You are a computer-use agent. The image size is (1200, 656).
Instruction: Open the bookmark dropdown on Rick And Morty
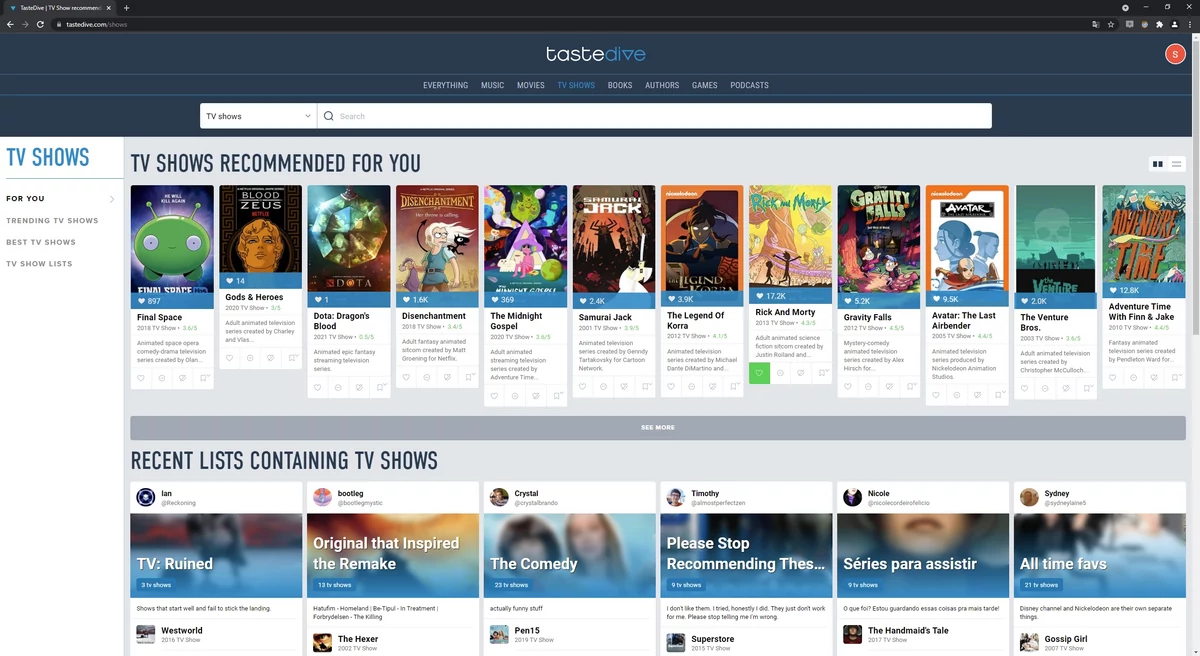(x=821, y=373)
